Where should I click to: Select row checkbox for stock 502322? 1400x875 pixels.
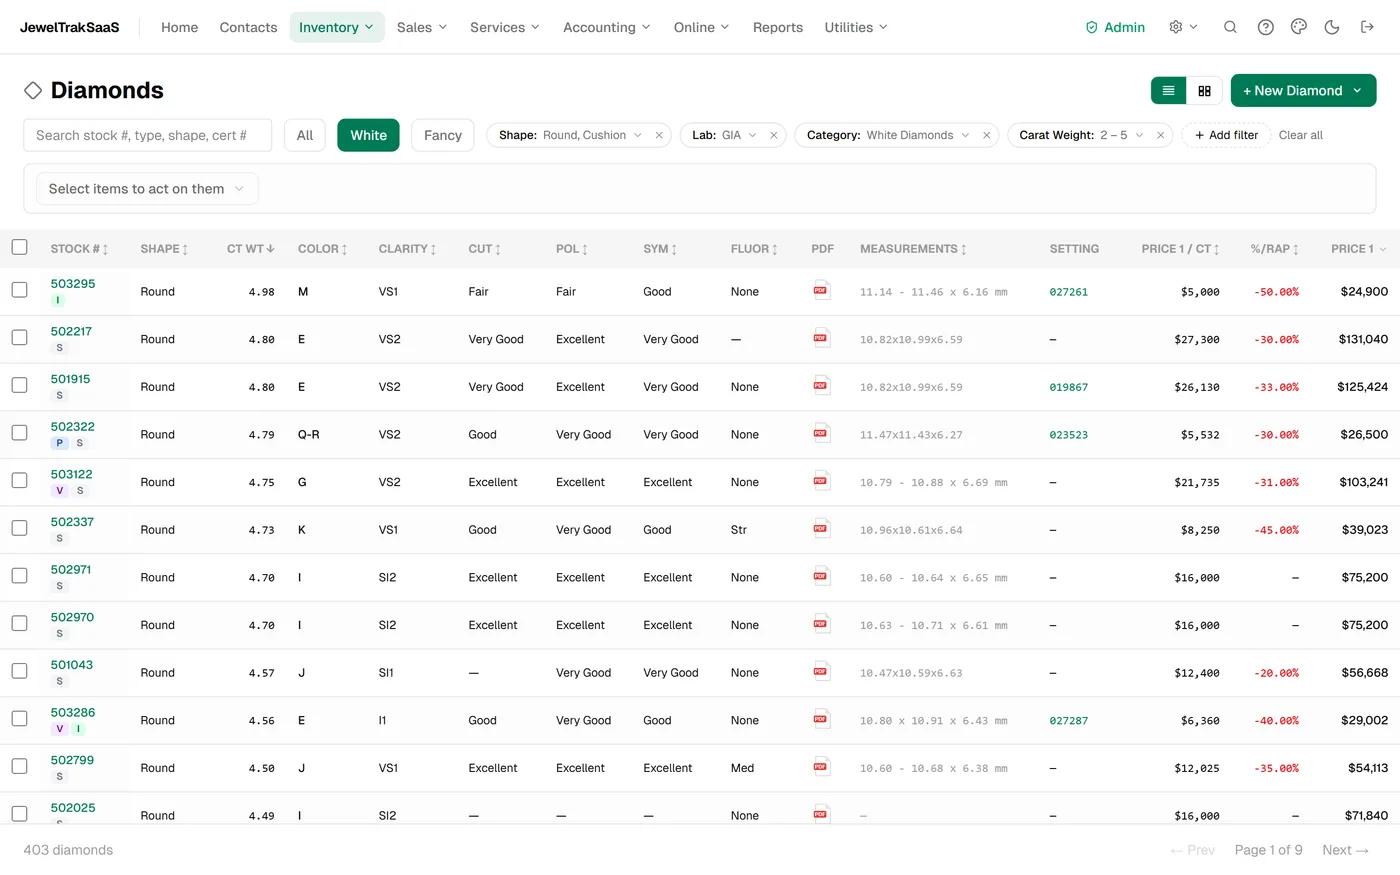coord(19,433)
